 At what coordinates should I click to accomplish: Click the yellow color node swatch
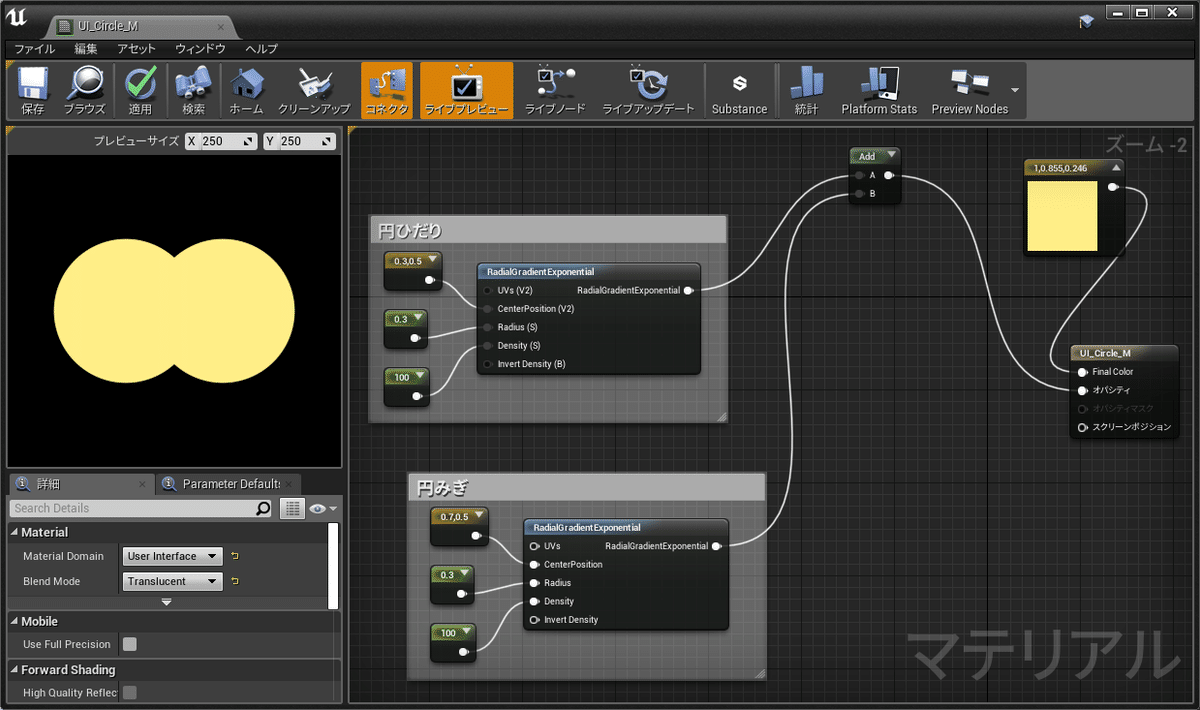pos(1063,216)
